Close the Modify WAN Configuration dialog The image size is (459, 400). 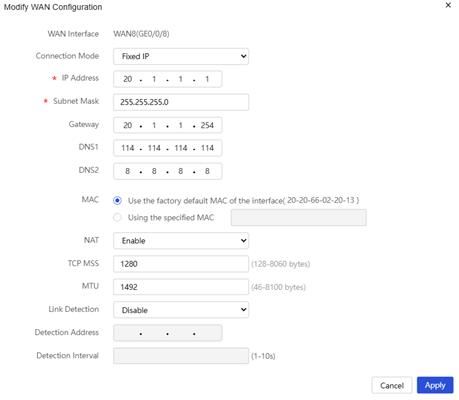click(x=448, y=5)
